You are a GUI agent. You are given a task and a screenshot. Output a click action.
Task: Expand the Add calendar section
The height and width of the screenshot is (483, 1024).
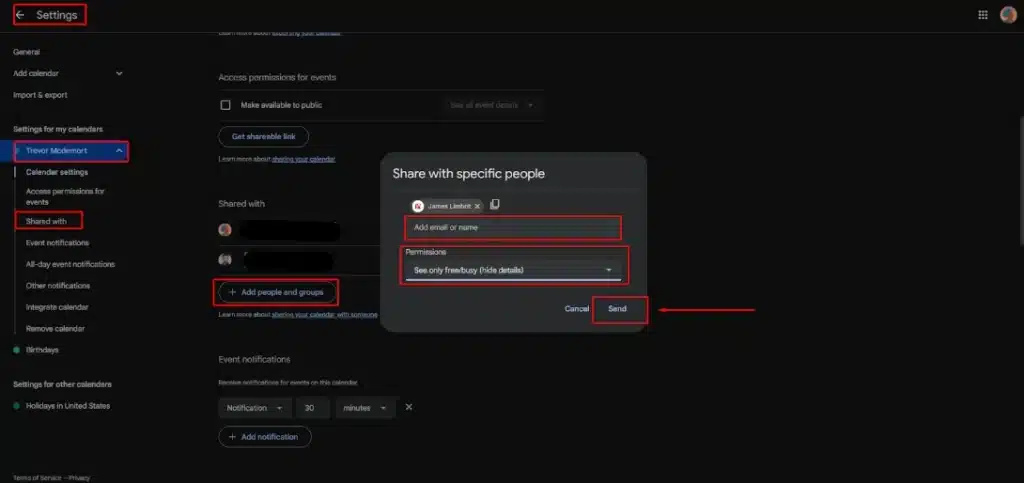point(119,73)
